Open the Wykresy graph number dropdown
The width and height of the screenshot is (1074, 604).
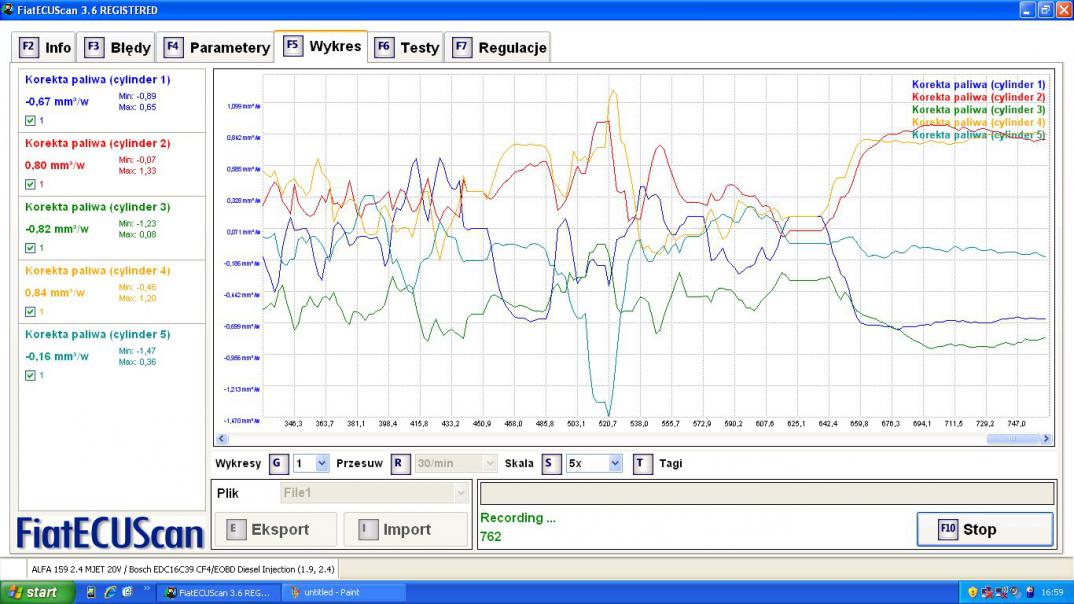point(321,464)
